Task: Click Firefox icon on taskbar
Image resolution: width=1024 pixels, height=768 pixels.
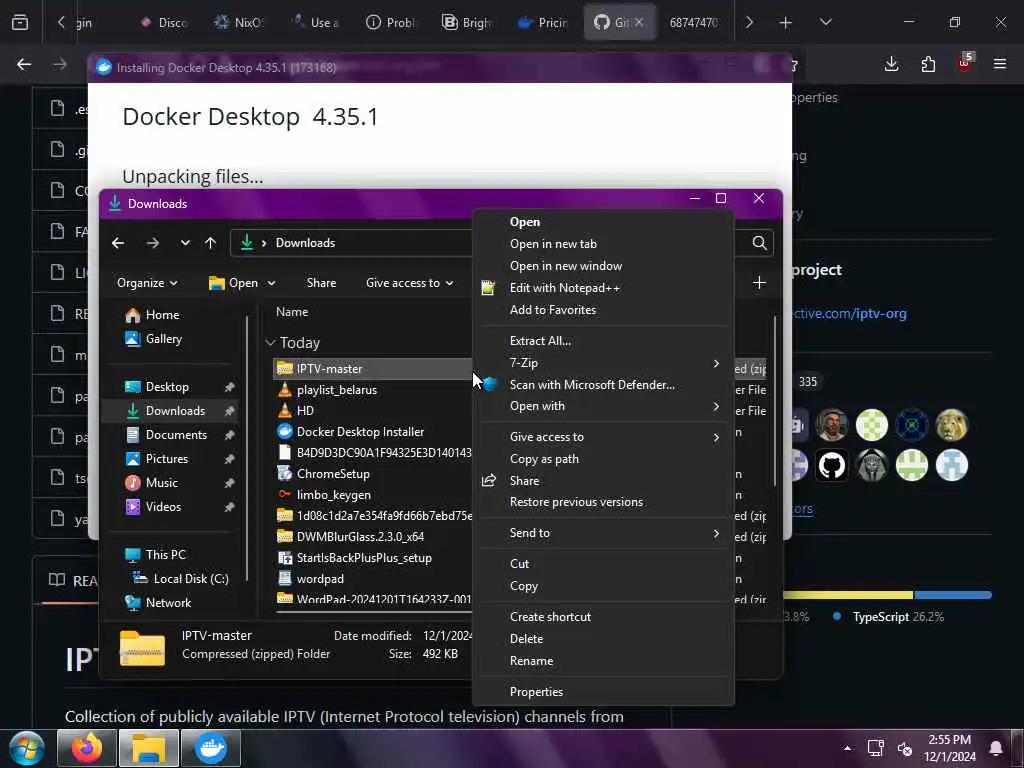Action: click(87, 748)
